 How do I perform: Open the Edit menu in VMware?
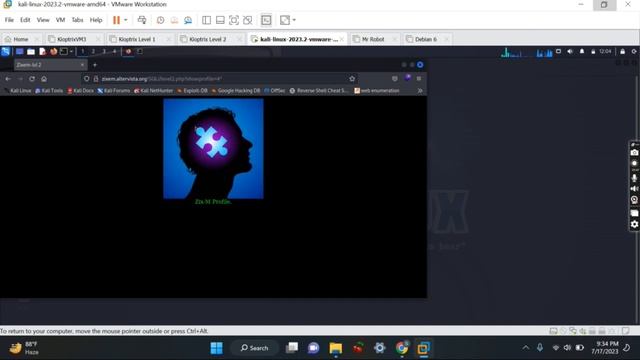click(25, 20)
